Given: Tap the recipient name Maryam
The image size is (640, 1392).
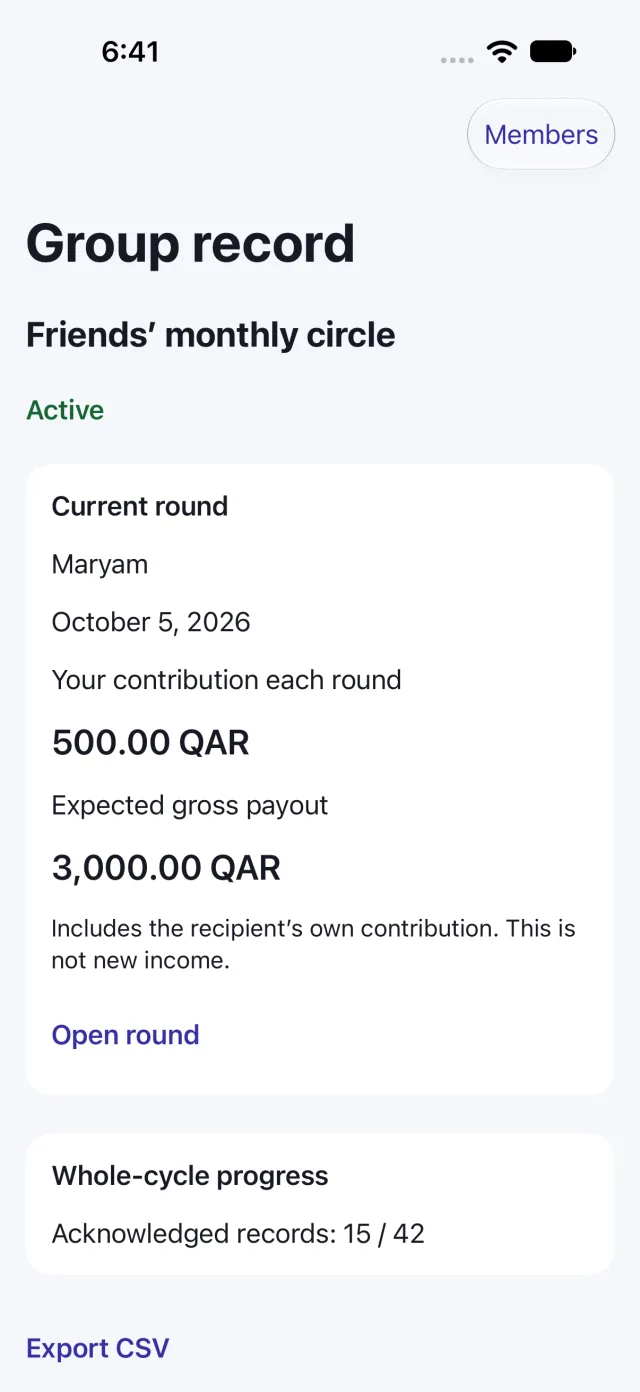Looking at the screenshot, I should (x=100, y=565).
